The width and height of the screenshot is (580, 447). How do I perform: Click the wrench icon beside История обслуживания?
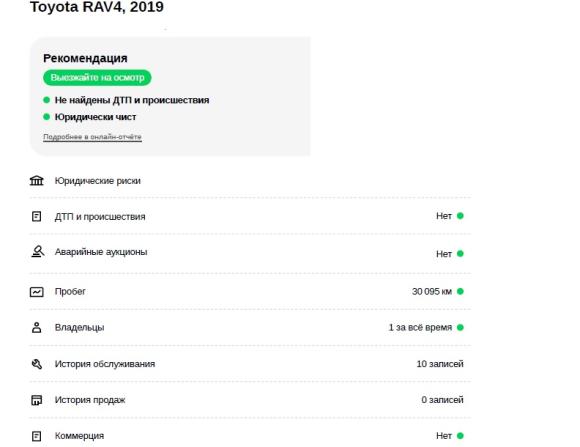click(x=37, y=364)
